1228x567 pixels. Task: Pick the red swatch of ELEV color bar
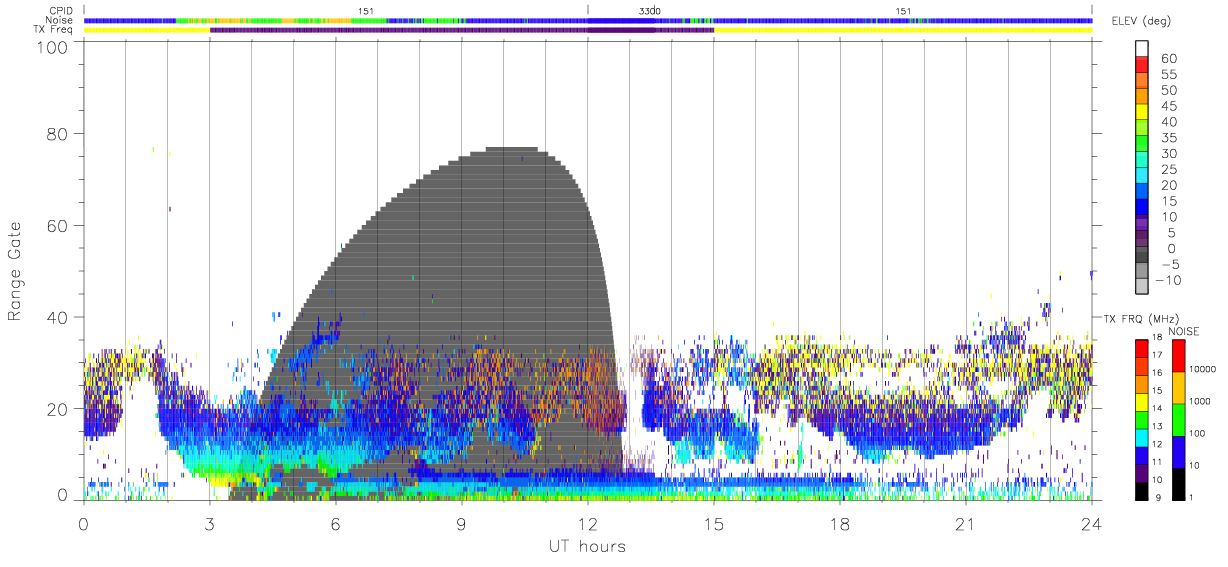[x=1143, y=65]
